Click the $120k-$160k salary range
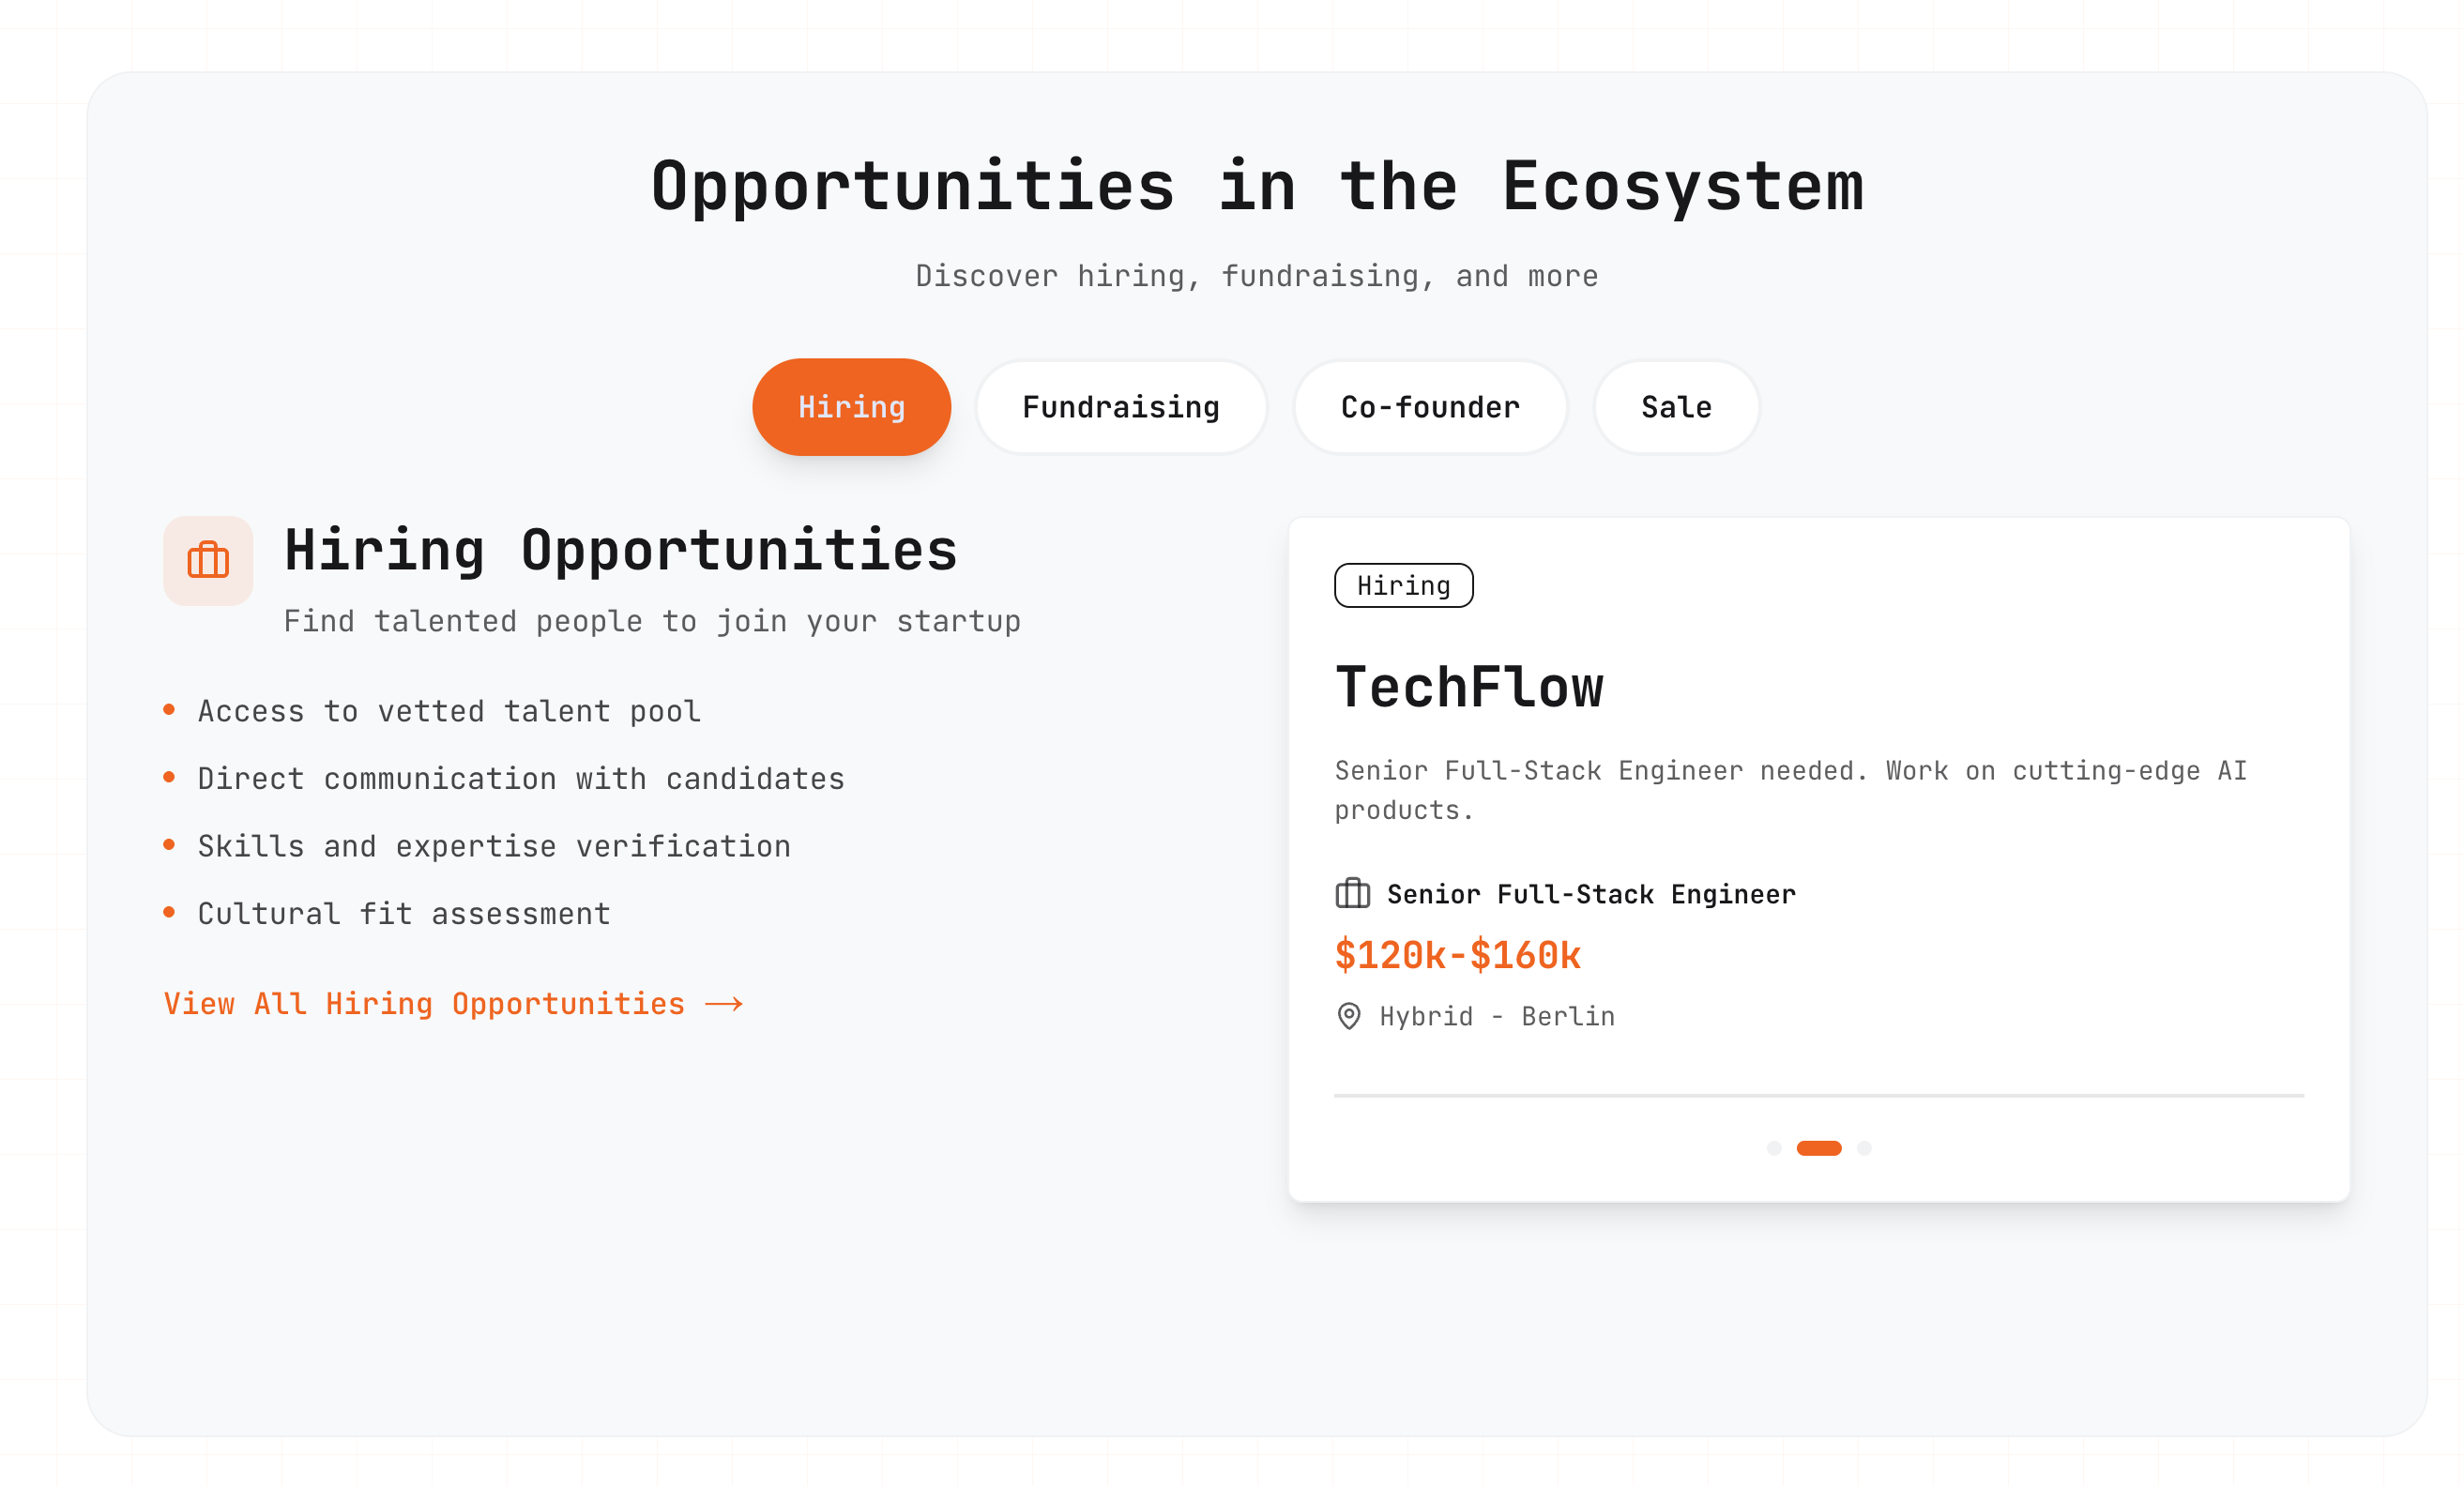 (1458, 955)
